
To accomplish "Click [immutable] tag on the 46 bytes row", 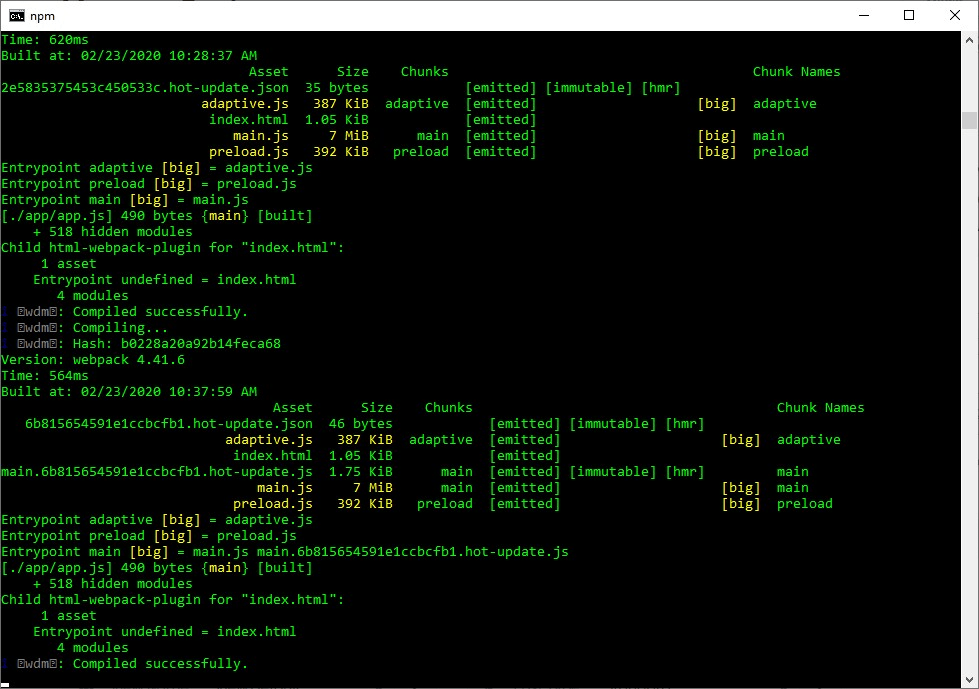I will pyautogui.click(x=613, y=423).
